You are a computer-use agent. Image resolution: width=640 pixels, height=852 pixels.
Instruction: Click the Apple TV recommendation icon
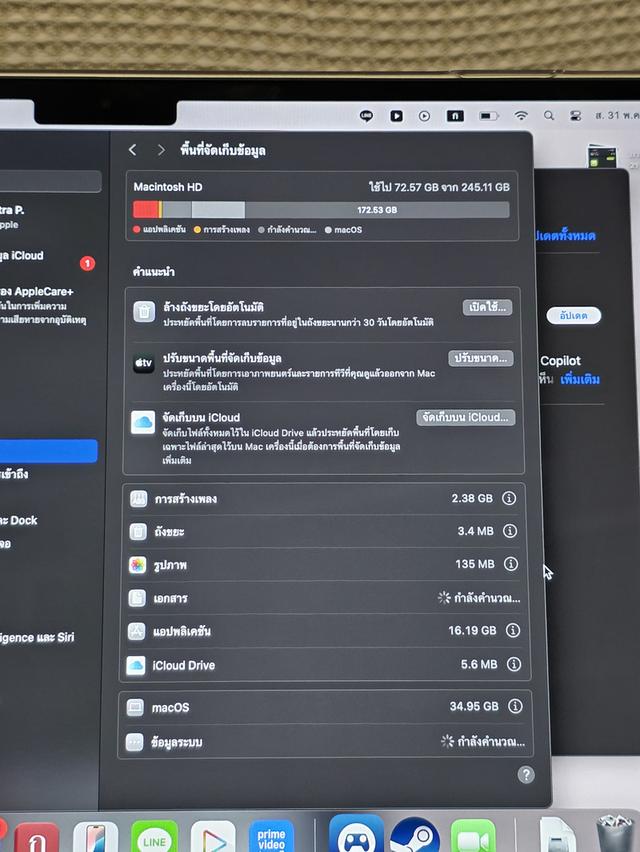pyautogui.click(x=143, y=362)
